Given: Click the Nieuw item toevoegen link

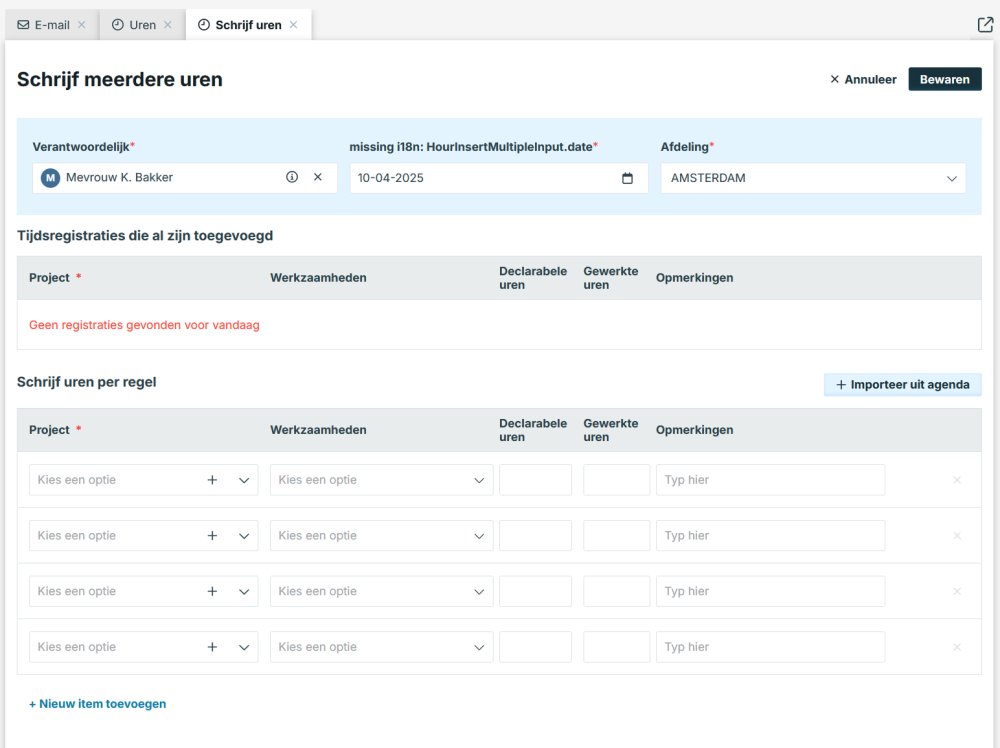Looking at the screenshot, I should pyautogui.click(x=98, y=704).
